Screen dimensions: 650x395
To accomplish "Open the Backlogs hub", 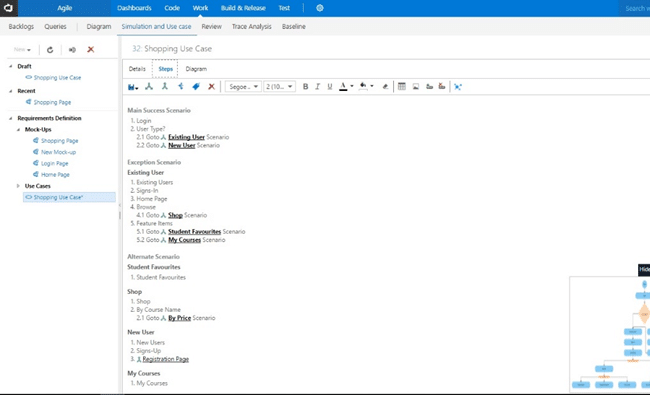I will [21, 27].
